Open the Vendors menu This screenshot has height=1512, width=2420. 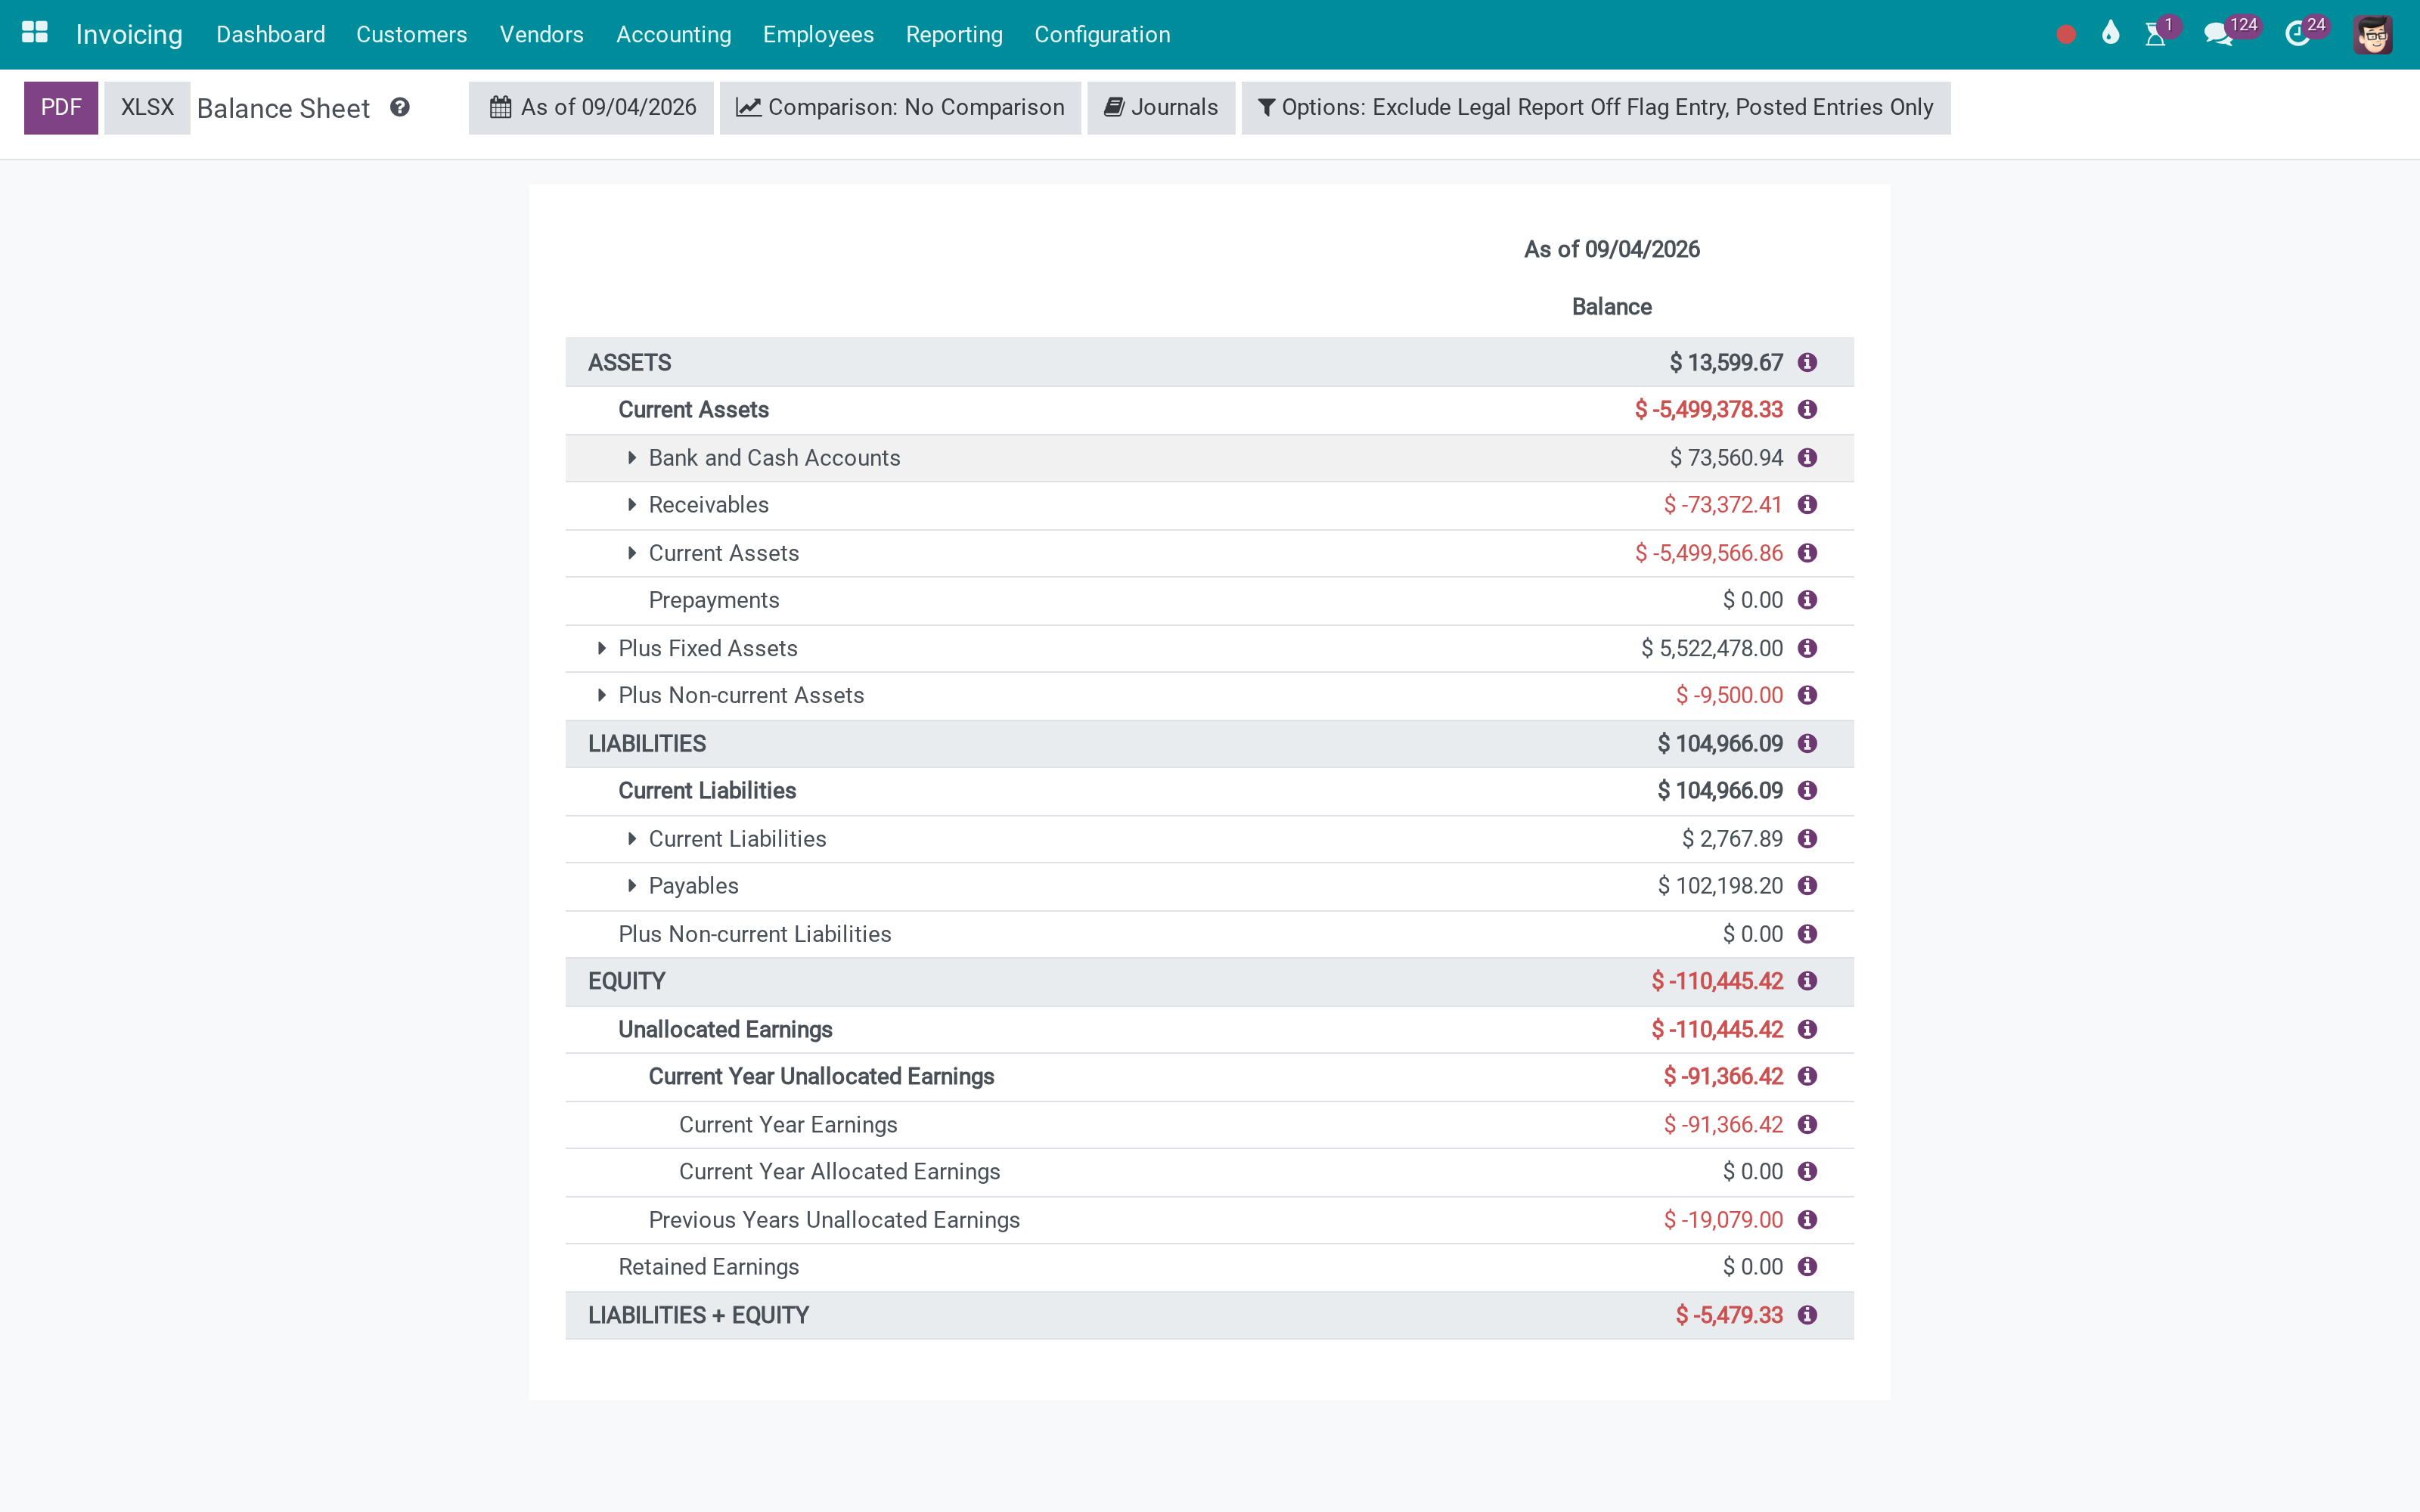(x=541, y=34)
